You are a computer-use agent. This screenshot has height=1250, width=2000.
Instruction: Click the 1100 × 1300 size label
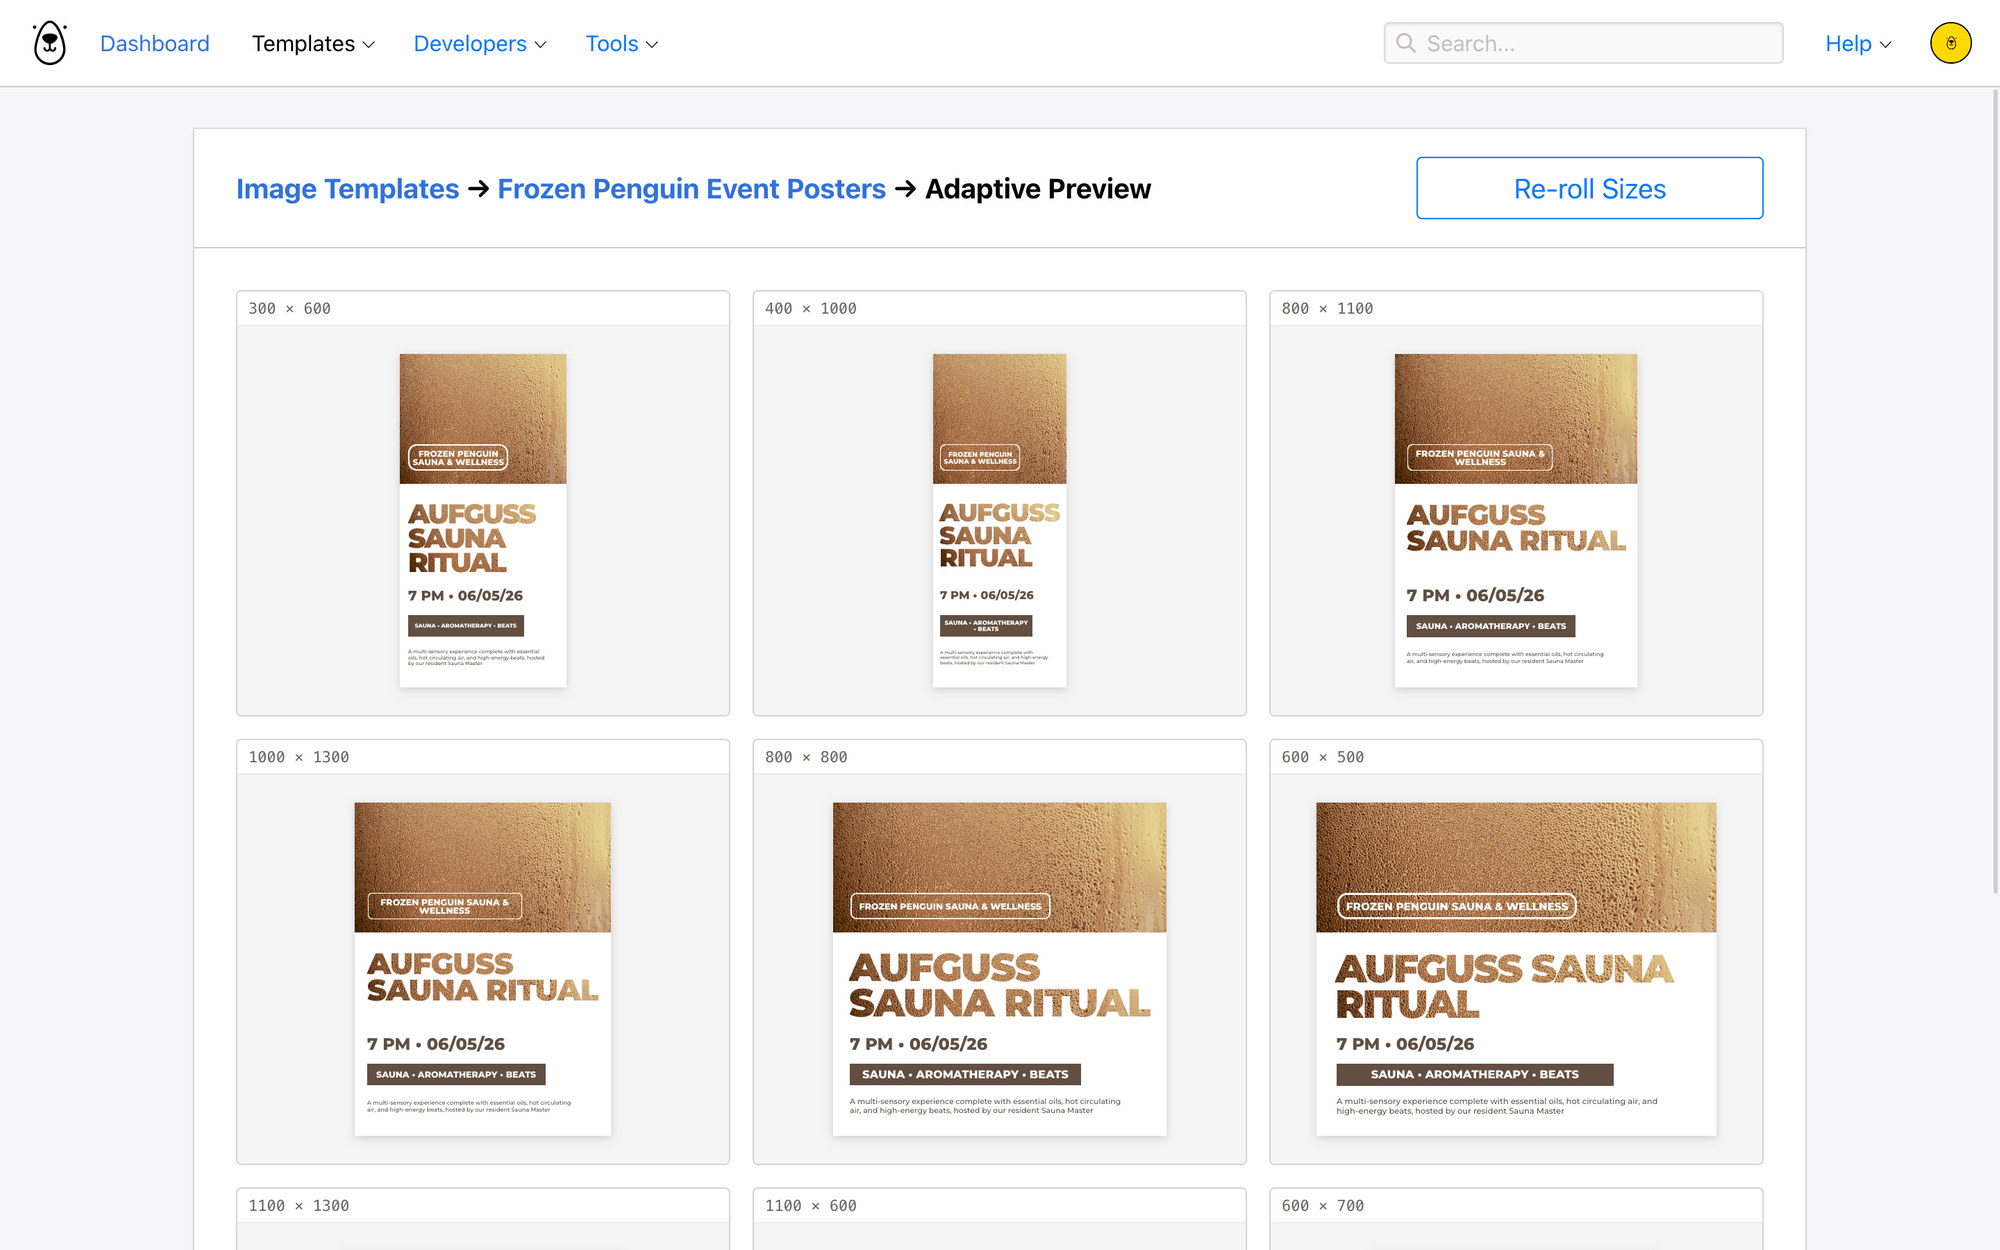coord(299,1206)
